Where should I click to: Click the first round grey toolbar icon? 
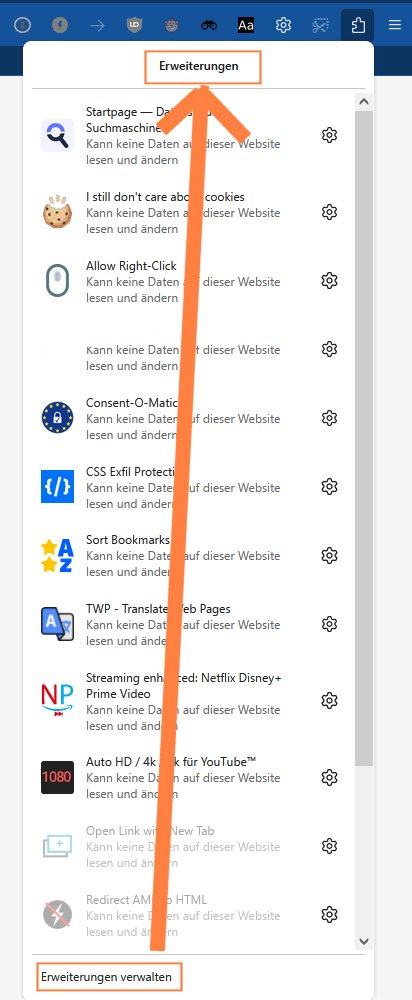pyautogui.click(x=22, y=26)
